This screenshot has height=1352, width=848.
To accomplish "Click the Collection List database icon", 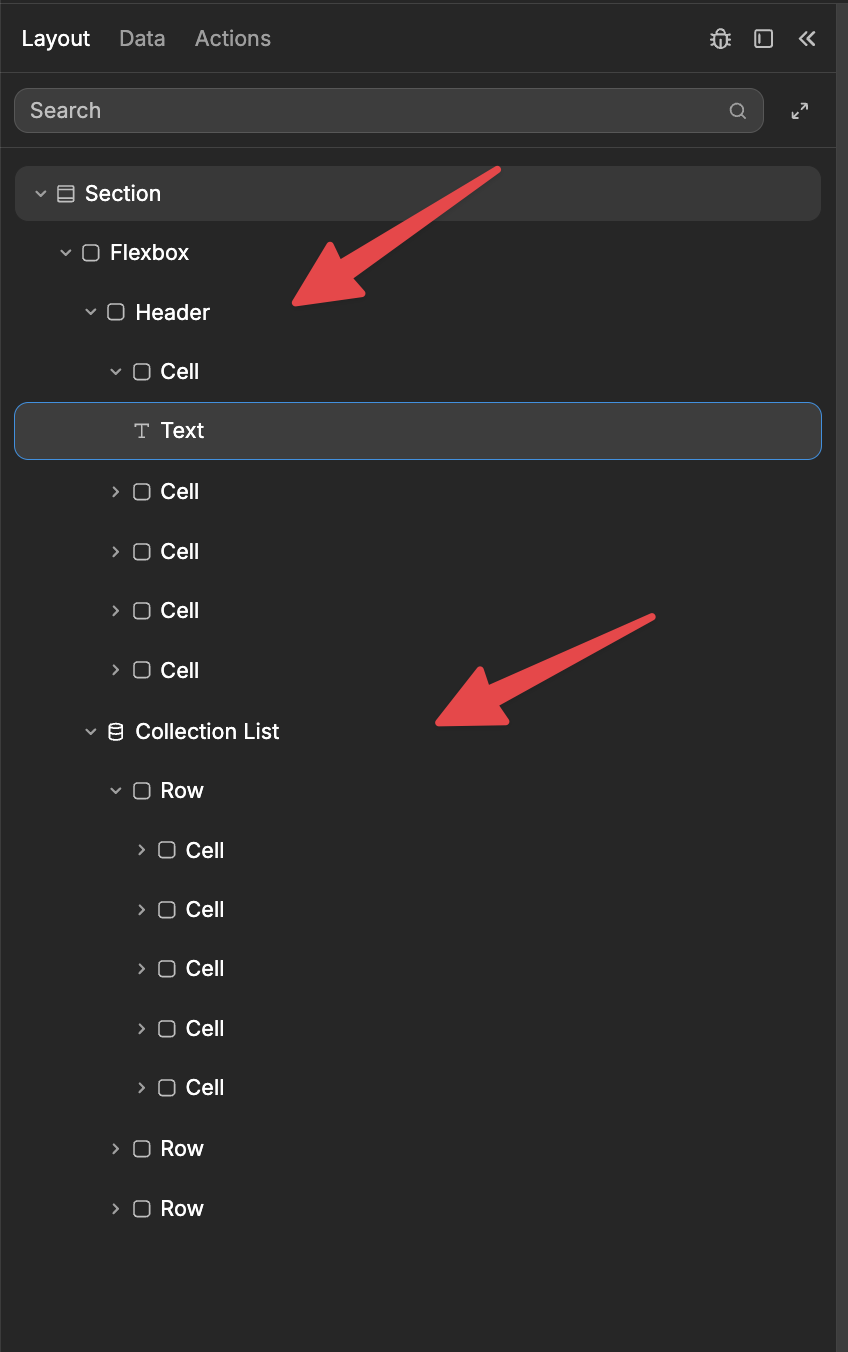I will [115, 731].
